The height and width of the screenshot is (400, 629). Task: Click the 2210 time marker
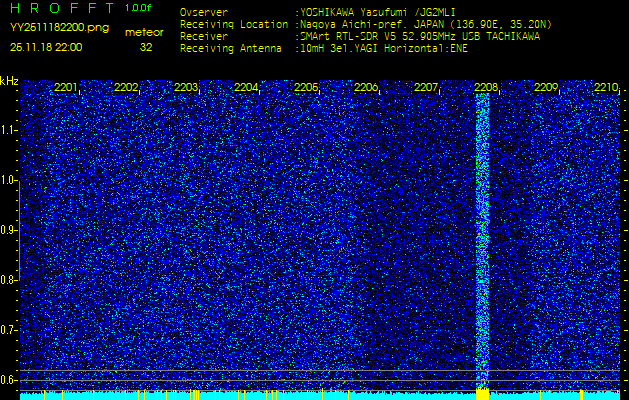click(606, 87)
